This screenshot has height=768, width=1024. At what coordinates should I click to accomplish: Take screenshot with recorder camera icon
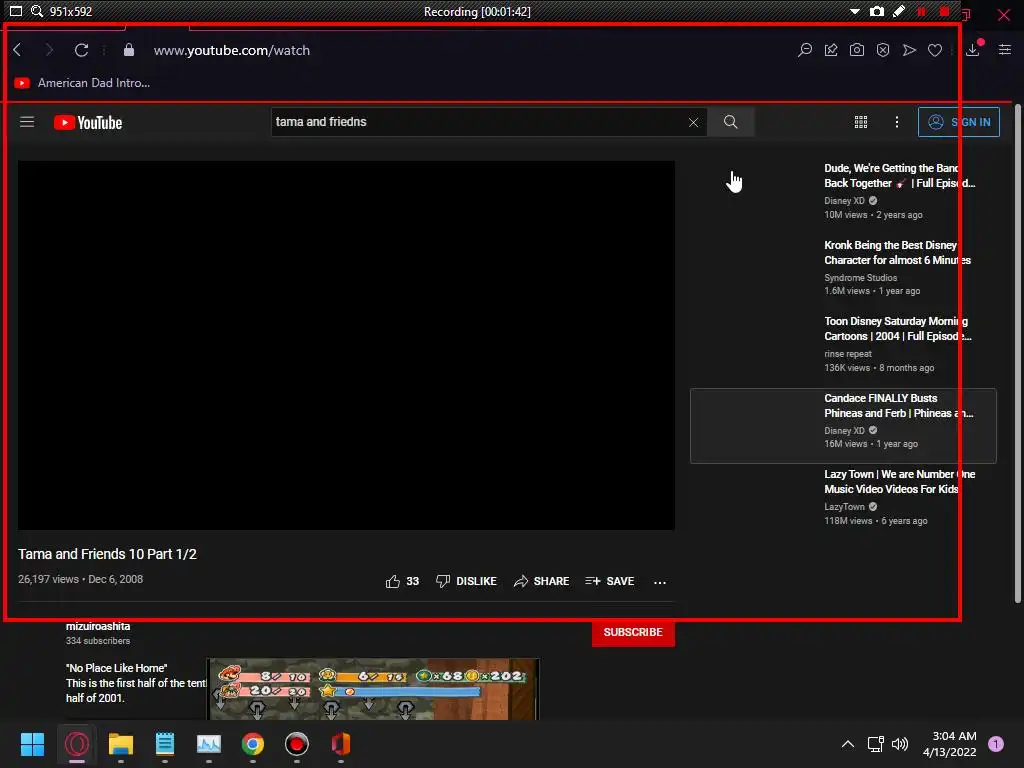click(x=876, y=12)
